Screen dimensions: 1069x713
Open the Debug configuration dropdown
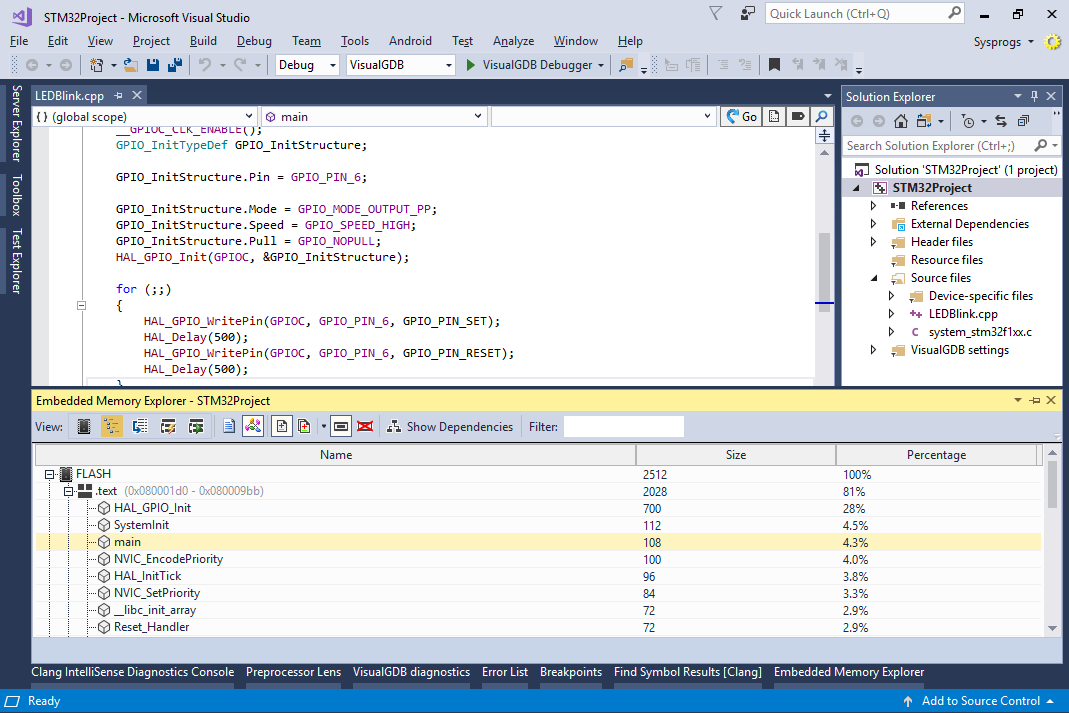[x=307, y=65]
